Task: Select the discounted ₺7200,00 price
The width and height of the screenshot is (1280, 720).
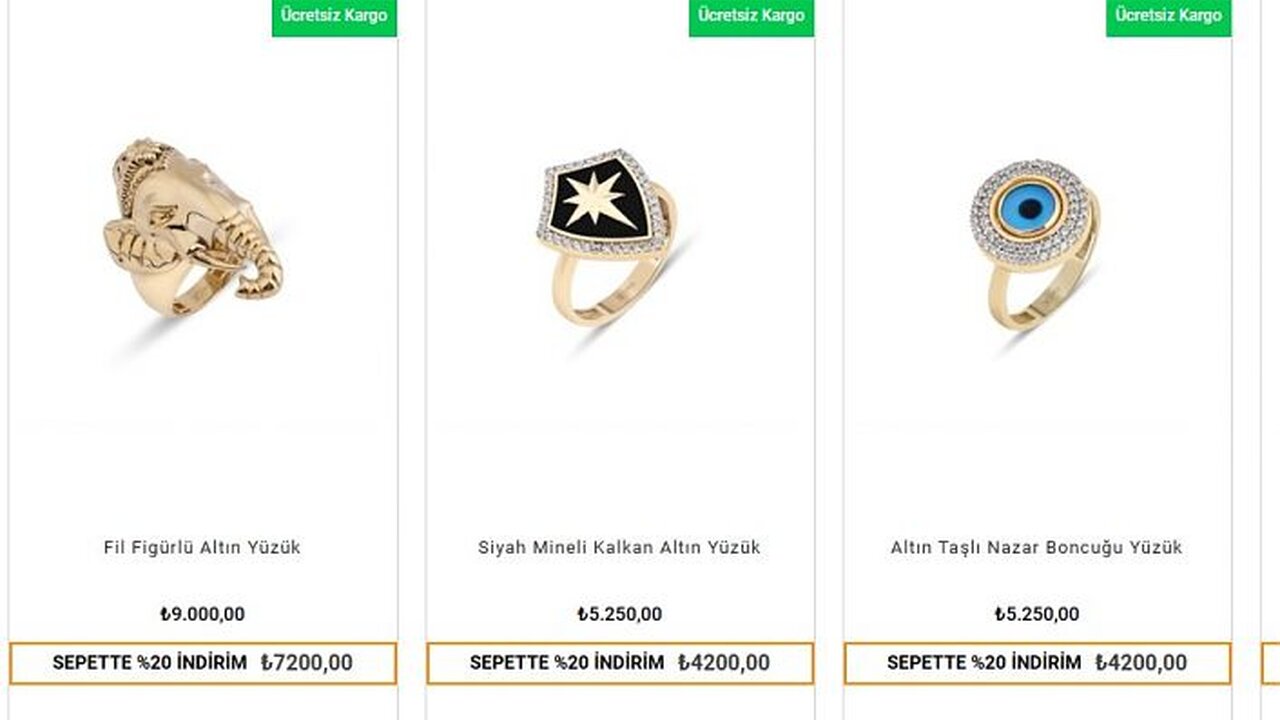Action: pos(306,662)
